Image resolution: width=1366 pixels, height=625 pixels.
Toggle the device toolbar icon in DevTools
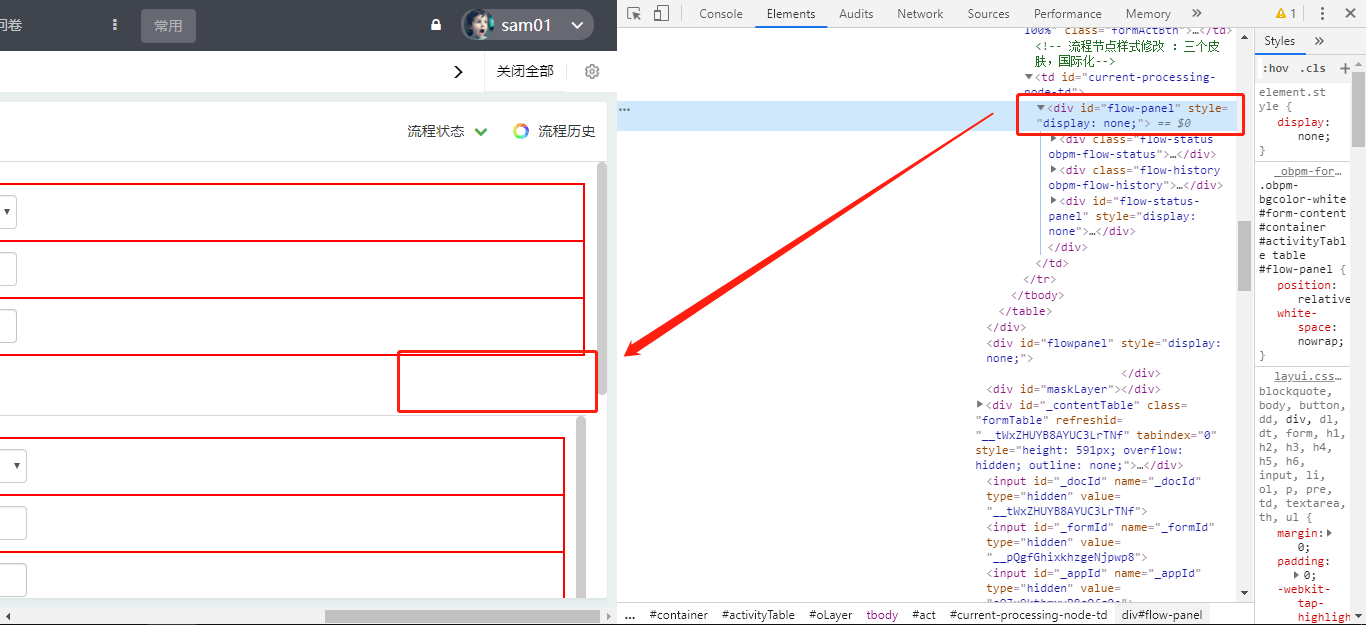pyautogui.click(x=661, y=13)
